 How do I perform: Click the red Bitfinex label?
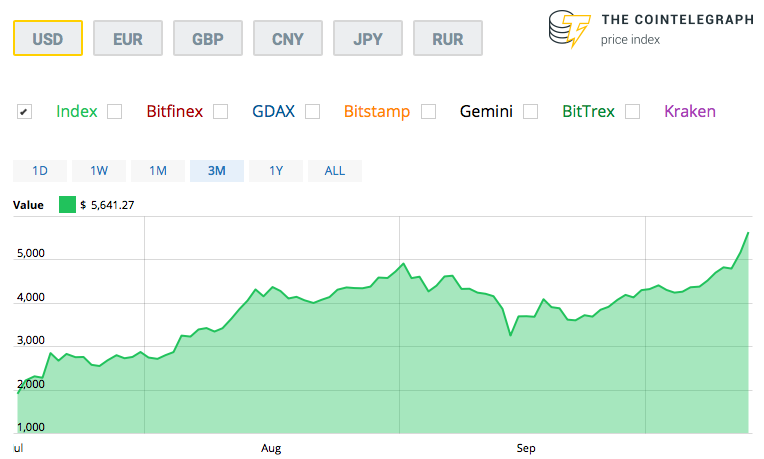coord(174,112)
